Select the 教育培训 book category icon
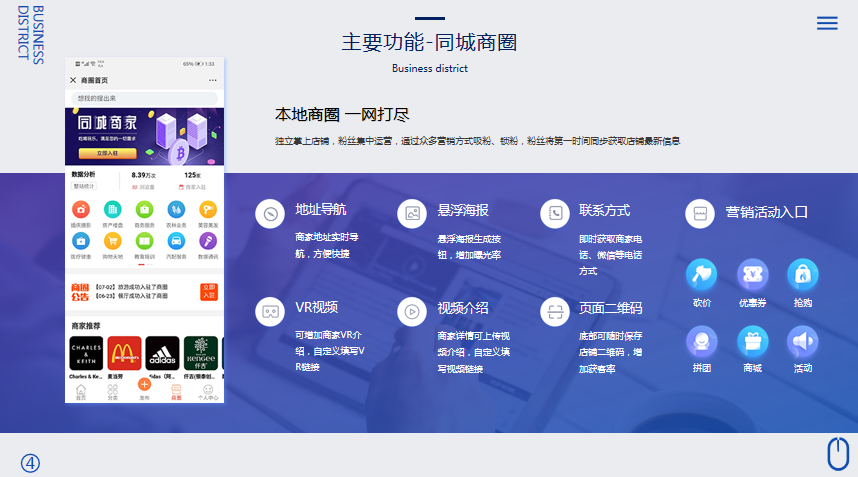 pyautogui.click(x=144, y=241)
